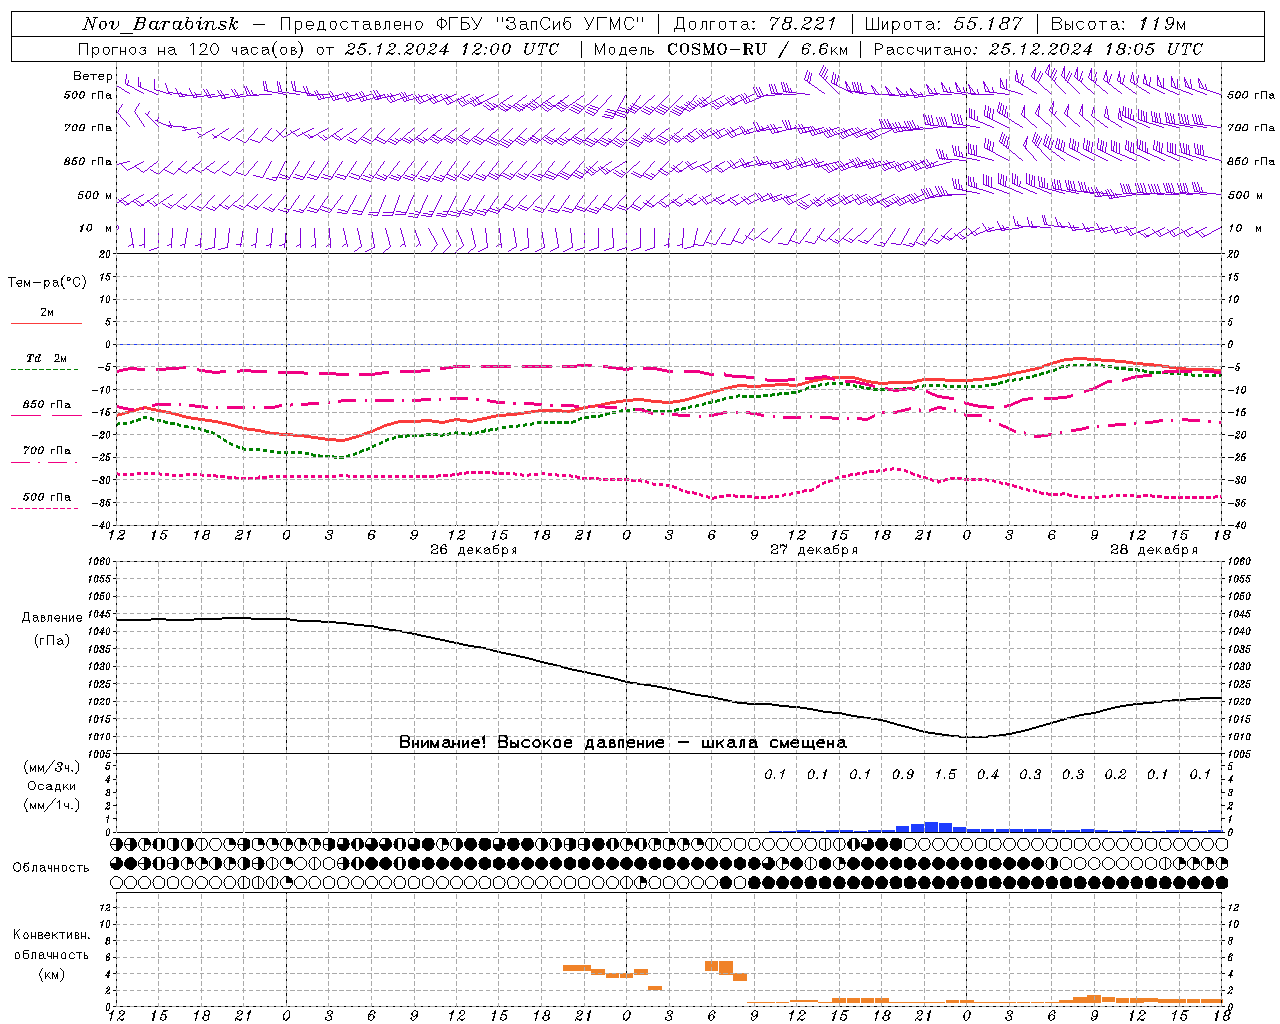Select the 'Долгота: 78.221' header text
Screen dimensions: 1280x1024
coord(755,24)
